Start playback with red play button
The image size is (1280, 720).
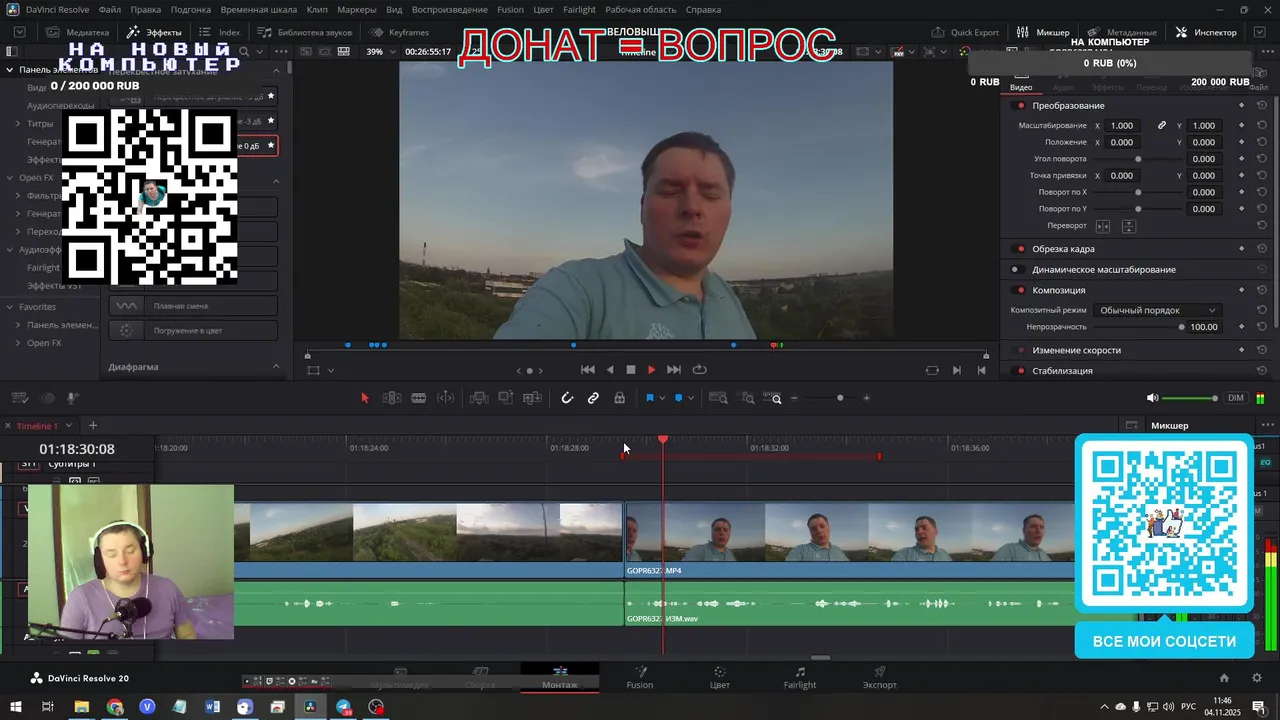pyautogui.click(x=652, y=370)
